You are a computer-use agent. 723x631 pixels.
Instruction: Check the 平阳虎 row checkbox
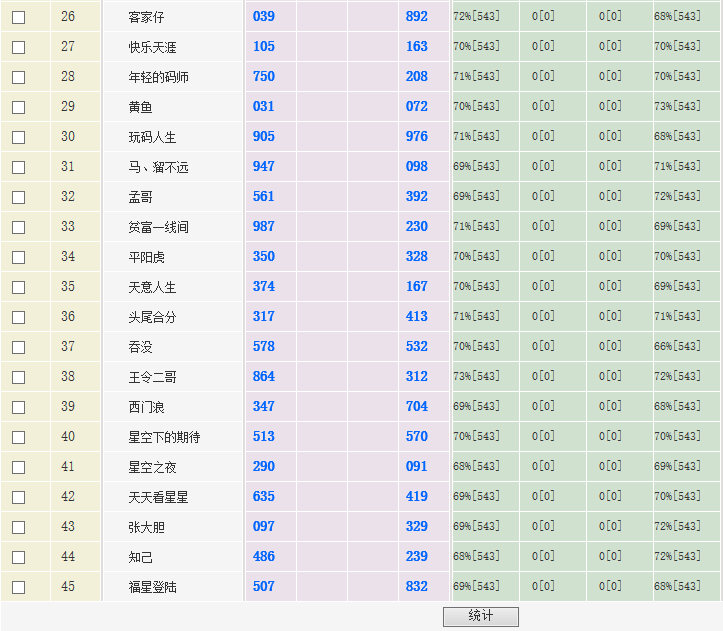pos(18,257)
